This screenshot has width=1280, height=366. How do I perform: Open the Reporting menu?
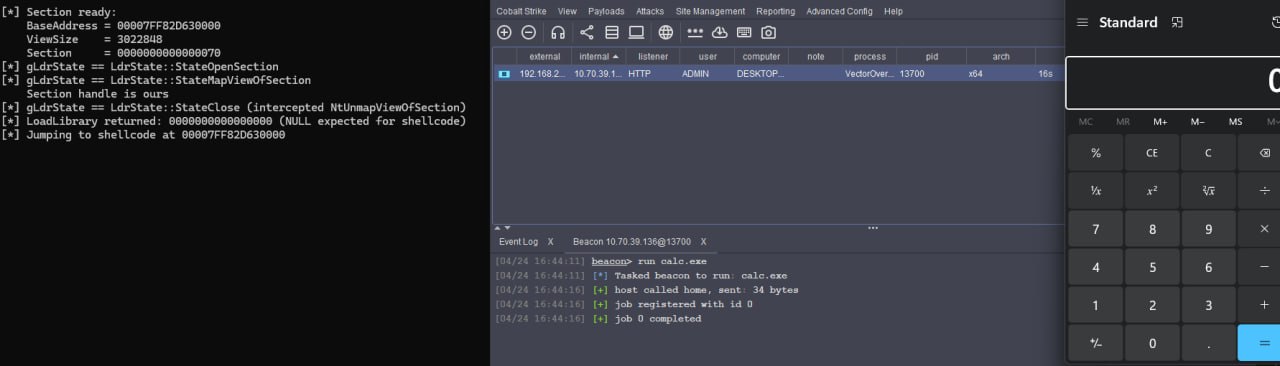point(775,11)
